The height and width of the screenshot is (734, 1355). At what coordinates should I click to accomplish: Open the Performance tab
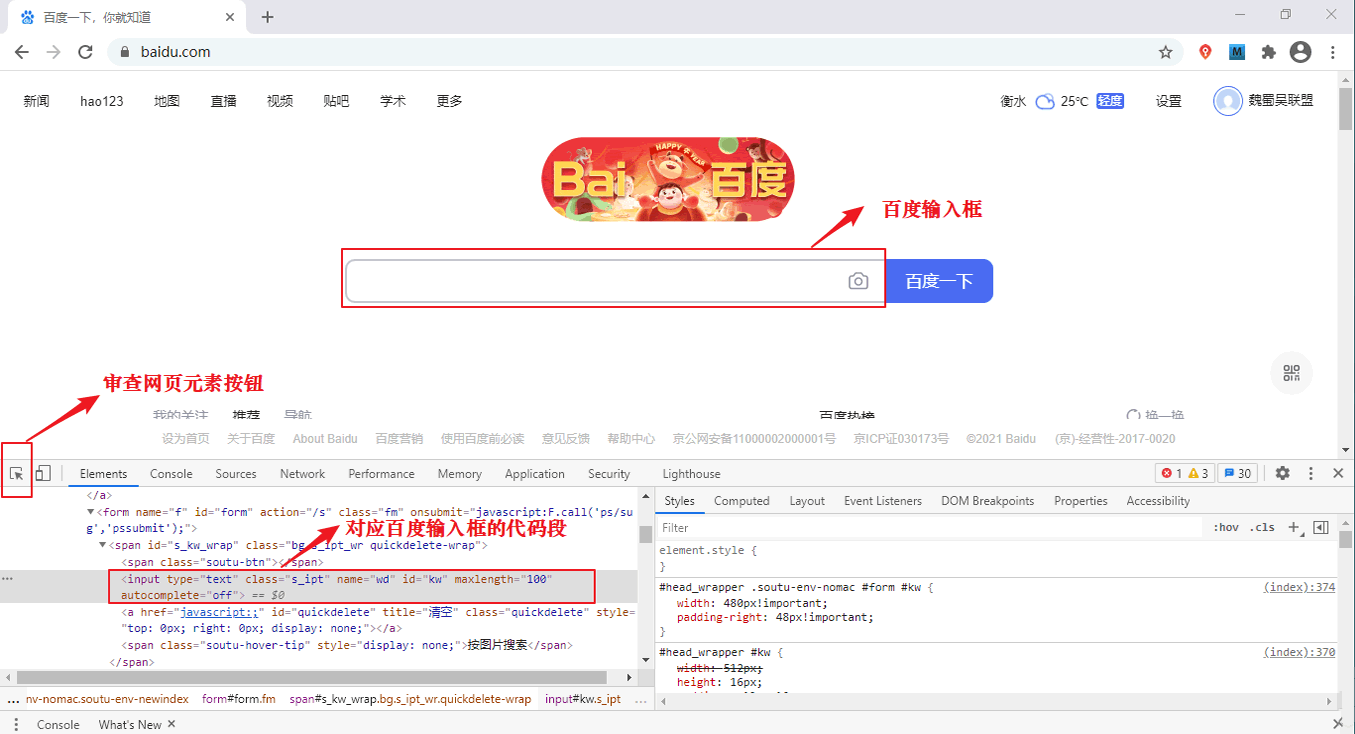(381, 474)
